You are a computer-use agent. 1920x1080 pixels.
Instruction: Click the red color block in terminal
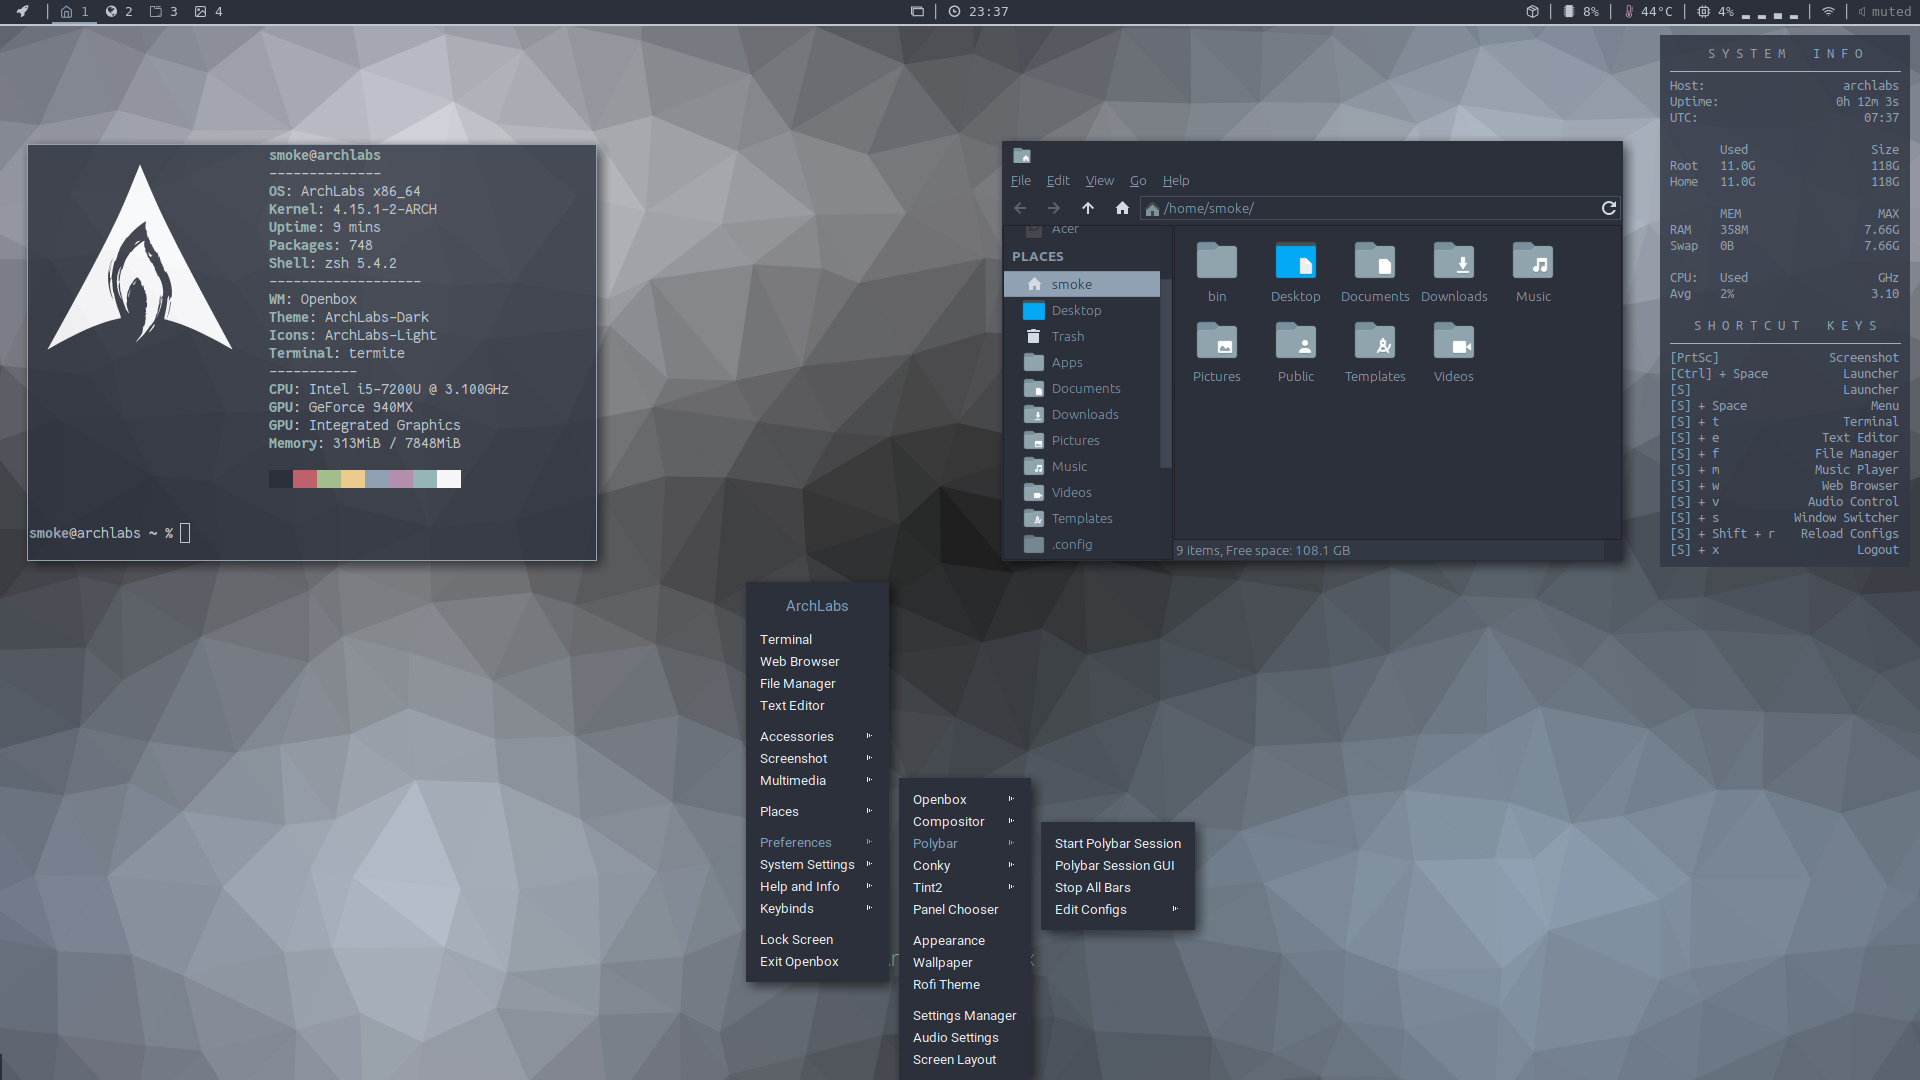tap(305, 479)
